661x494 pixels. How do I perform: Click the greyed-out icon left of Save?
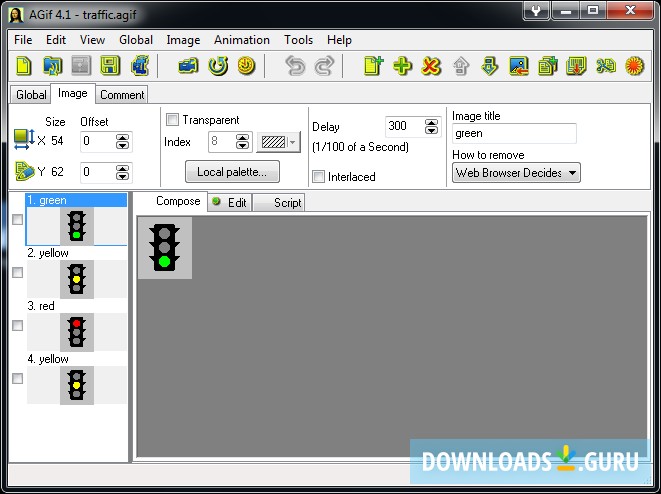[x=81, y=66]
